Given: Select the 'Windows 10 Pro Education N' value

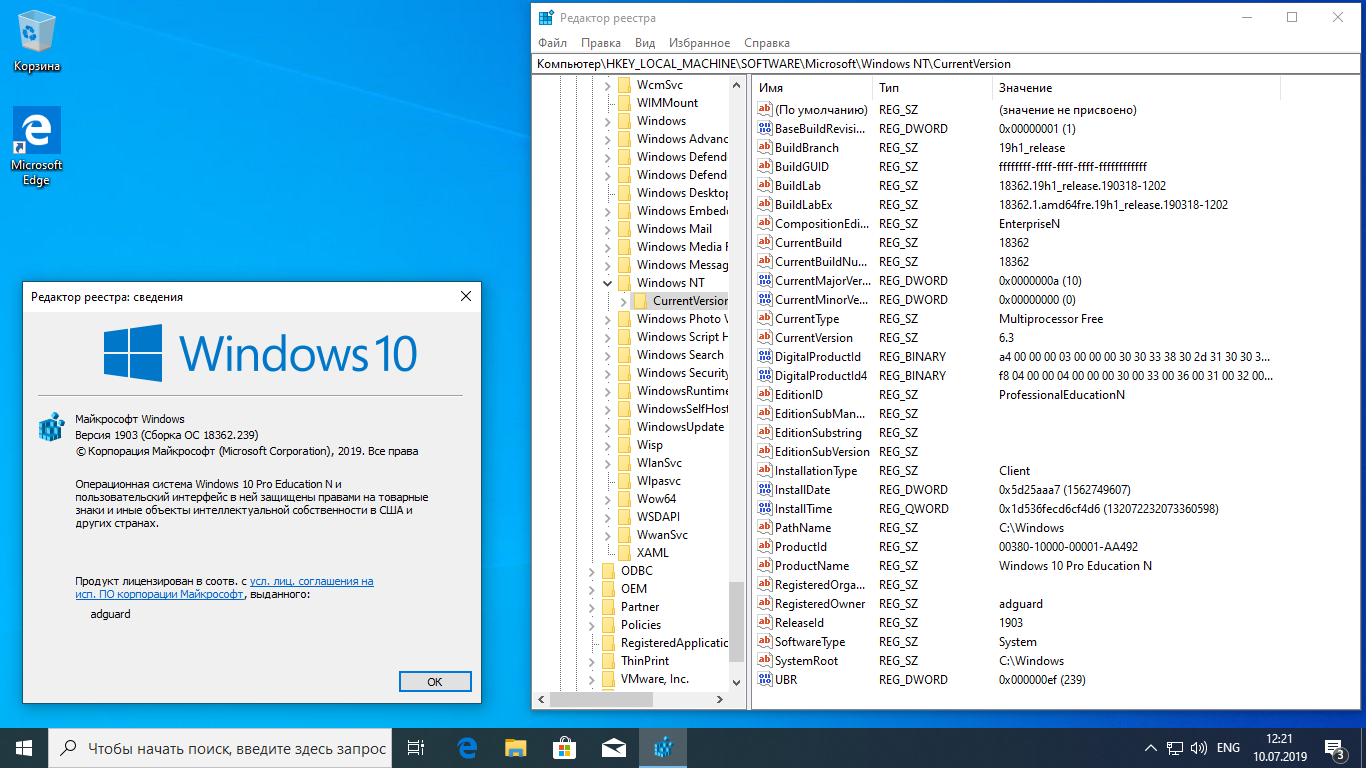Looking at the screenshot, I should pyautogui.click(x=1075, y=566).
